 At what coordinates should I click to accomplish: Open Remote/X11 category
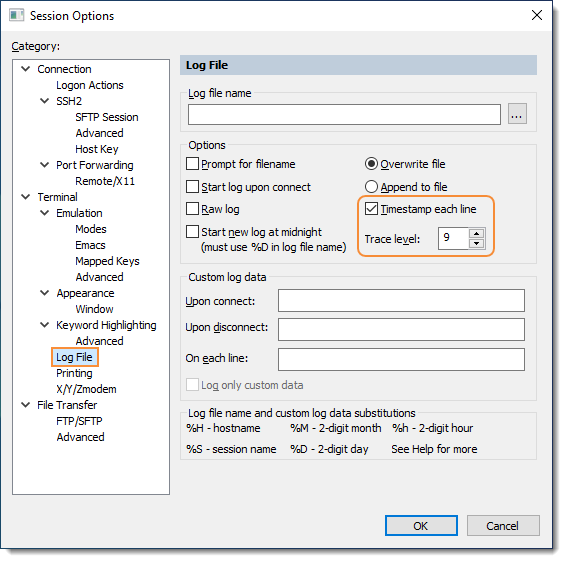[x=105, y=181]
